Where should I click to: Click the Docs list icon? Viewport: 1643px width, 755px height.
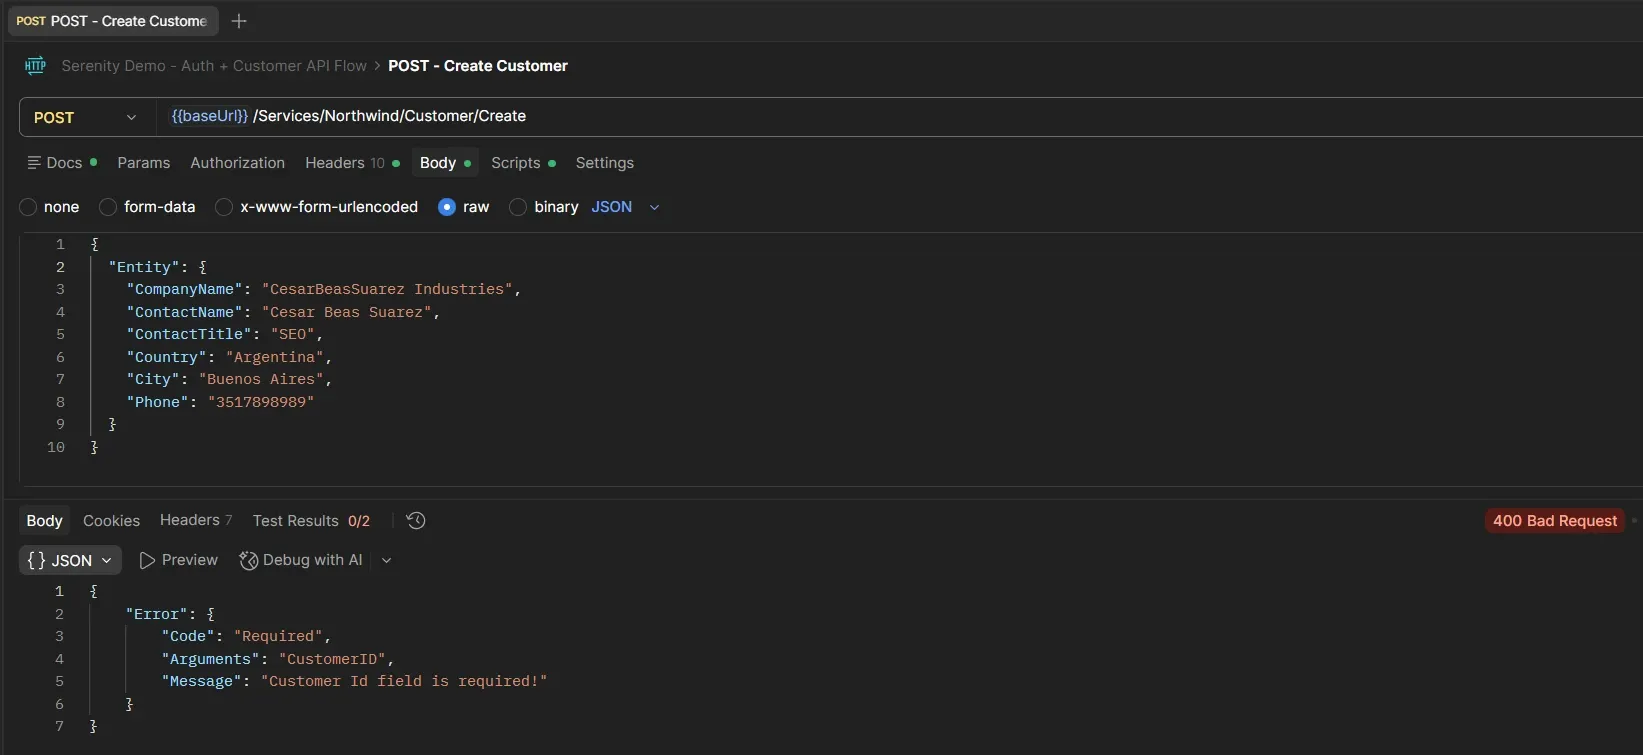click(x=34, y=163)
